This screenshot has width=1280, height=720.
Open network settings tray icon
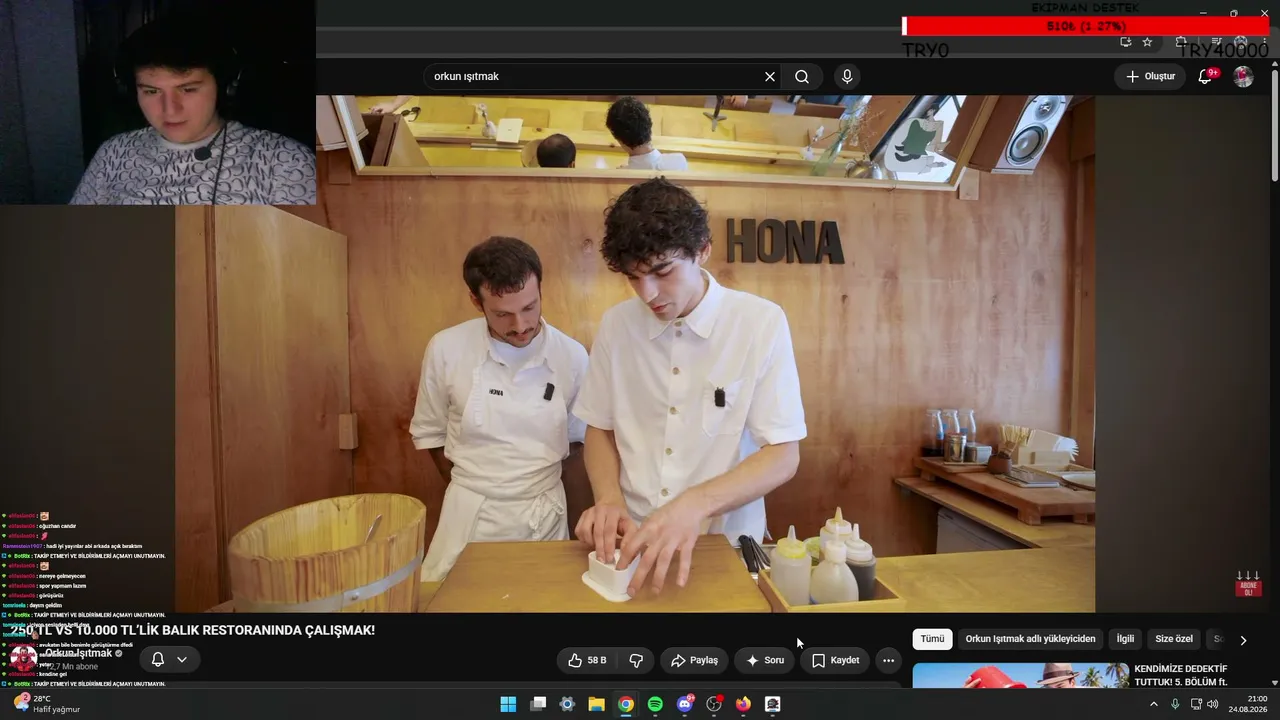coord(1196,704)
